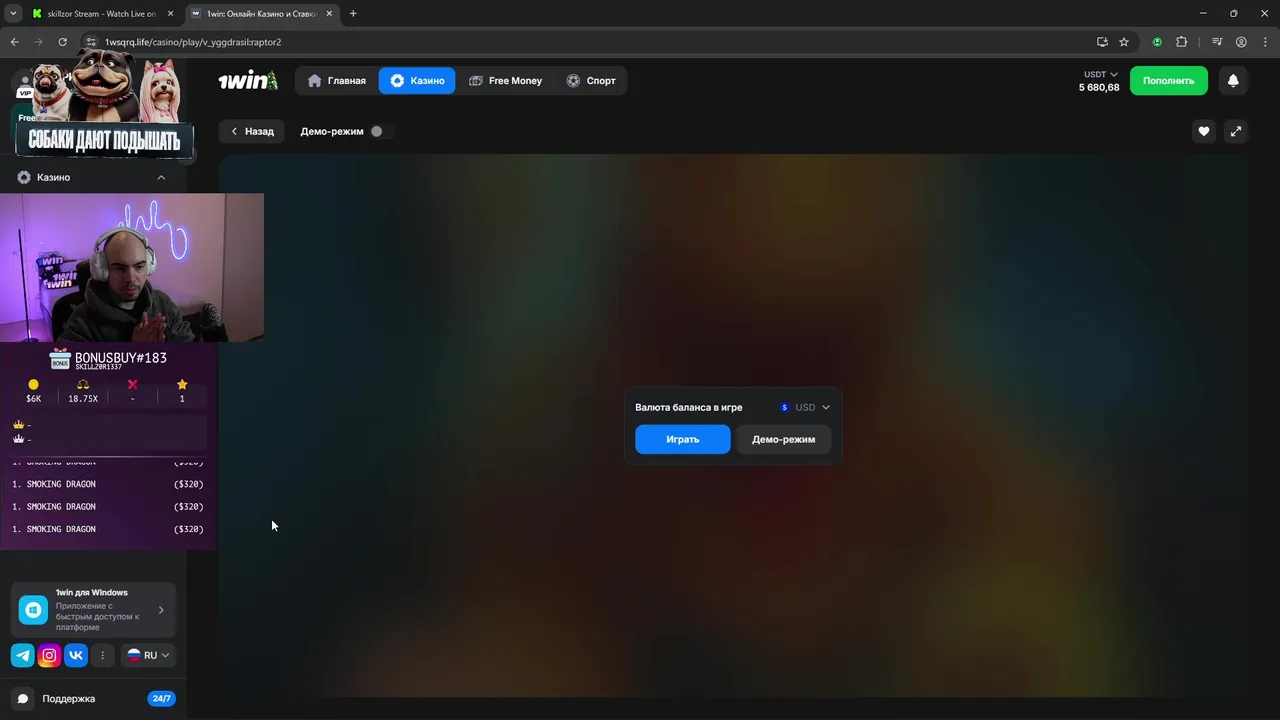The height and width of the screenshot is (720, 1280).
Task: Open the Telegram social icon
Action: (22, 655)
